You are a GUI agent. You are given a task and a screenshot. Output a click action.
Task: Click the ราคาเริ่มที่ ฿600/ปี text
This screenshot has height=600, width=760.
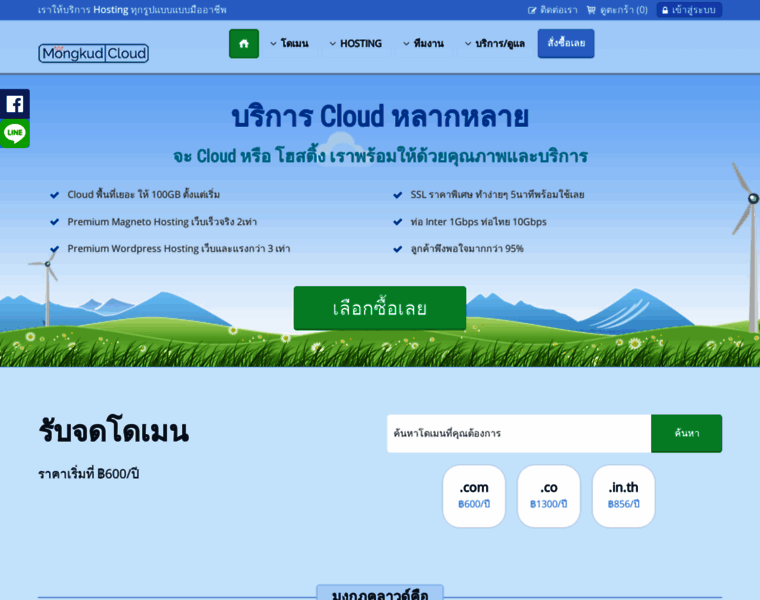click(x=89, y=474)
